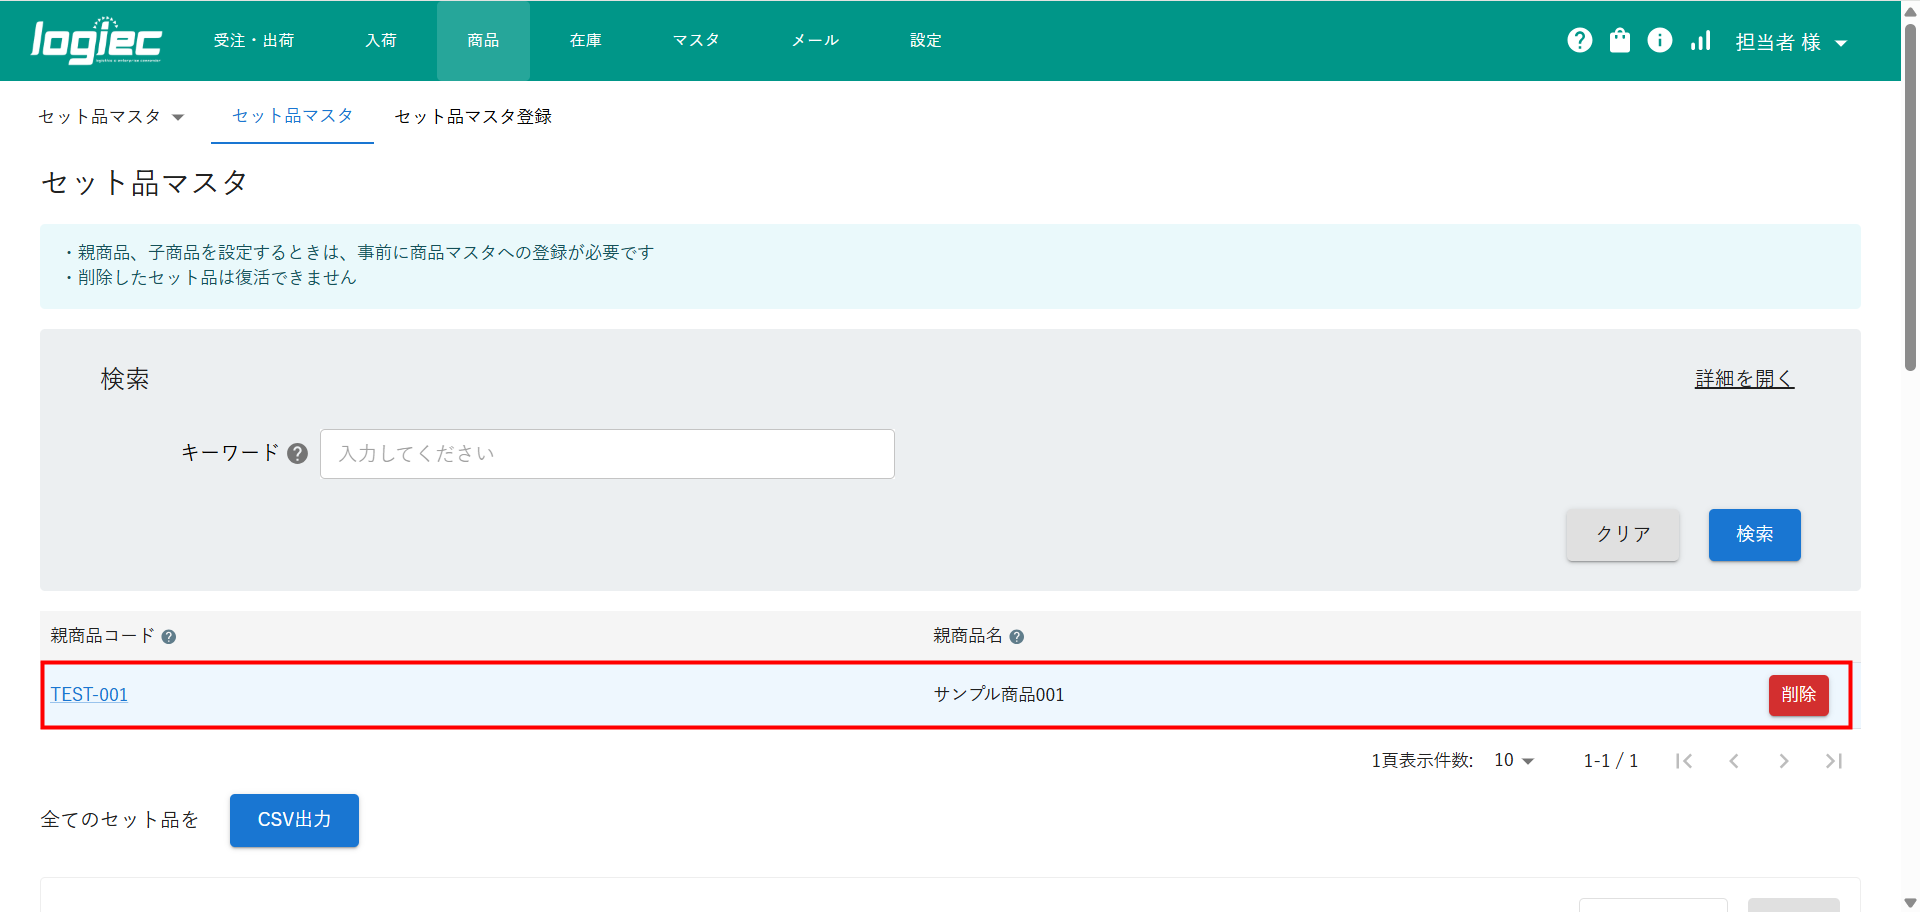This screenshot has width=1920, height=912.
Task: Click the help icon beside キーワード
Action: 297,454
